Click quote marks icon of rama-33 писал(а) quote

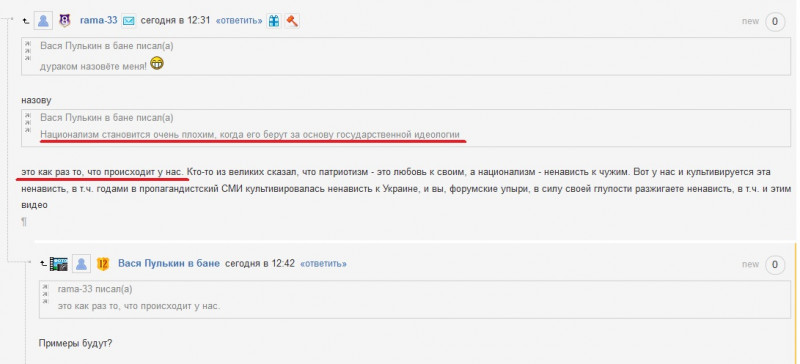(x=46, y=294)
